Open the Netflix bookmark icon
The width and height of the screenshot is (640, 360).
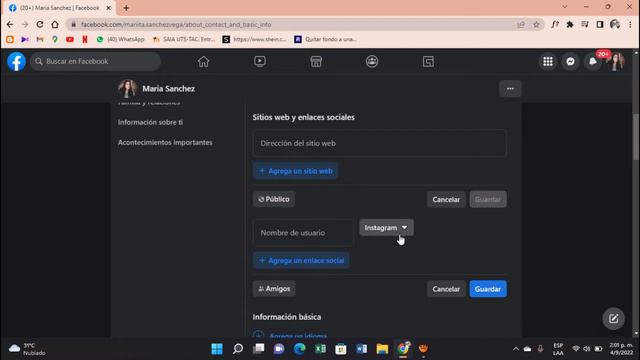click(85, 39)
